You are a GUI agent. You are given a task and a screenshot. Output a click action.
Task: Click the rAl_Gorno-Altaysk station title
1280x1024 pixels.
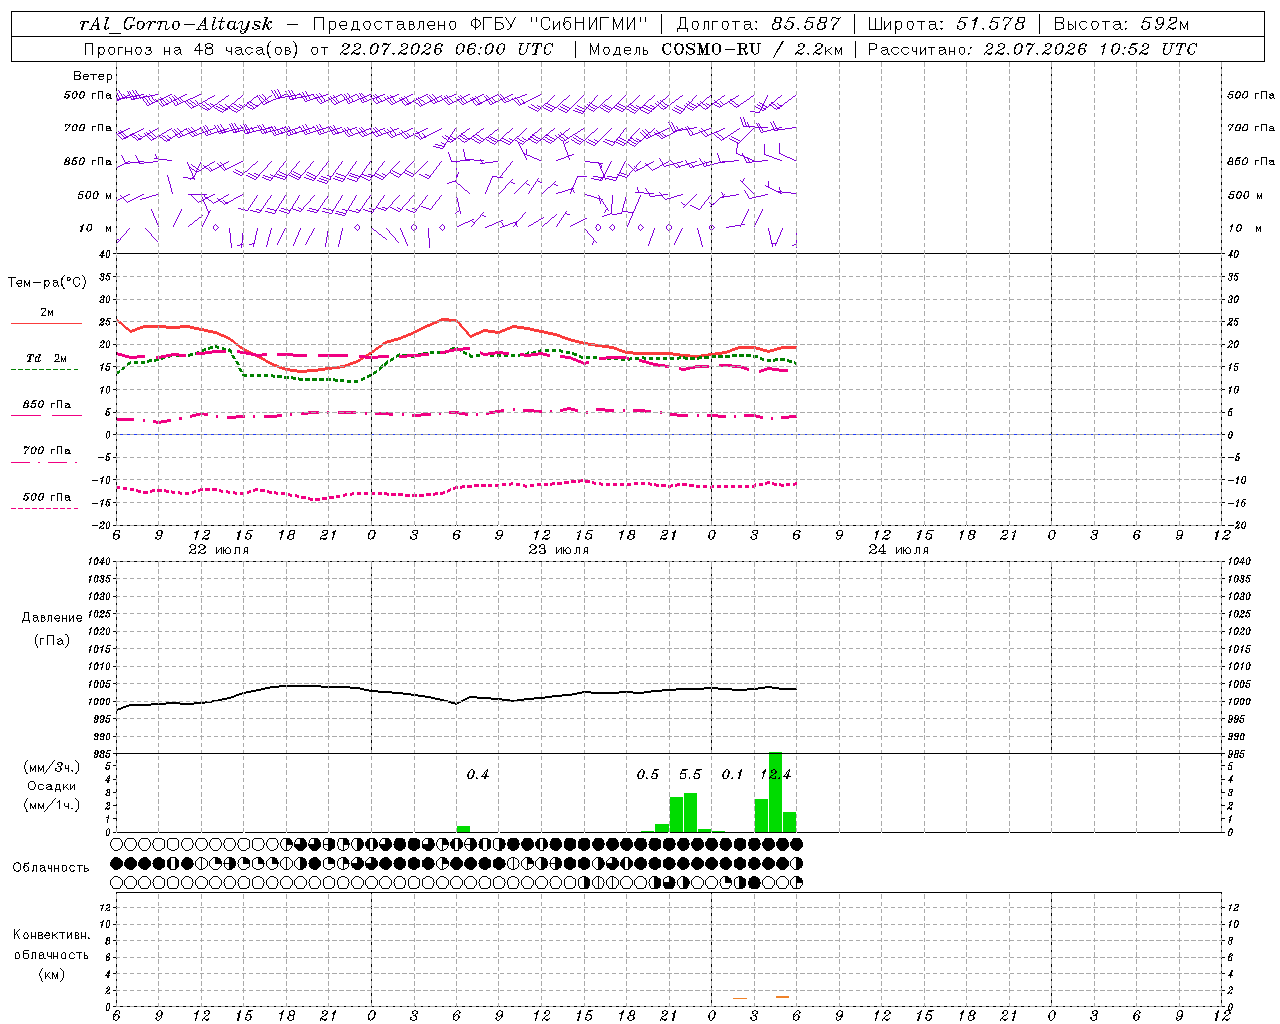coord(176,24)
